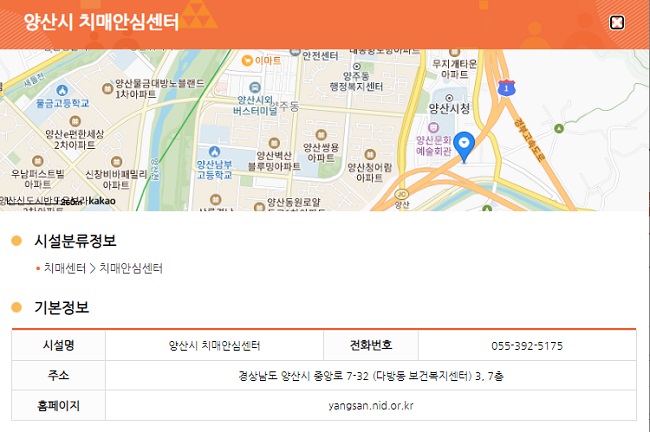
Task: Click the 양산남부고등학교 school icon
Action: click(x=214, y=151)
